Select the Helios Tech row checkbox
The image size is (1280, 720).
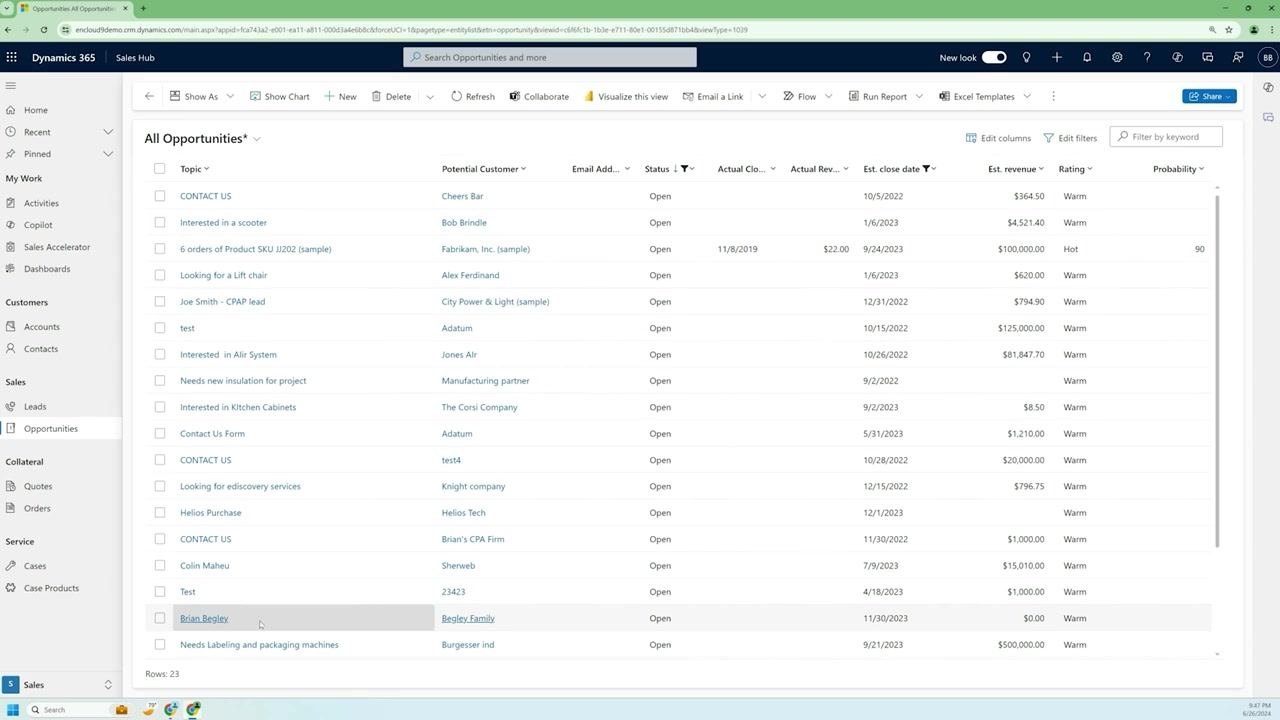click(159, 512)
